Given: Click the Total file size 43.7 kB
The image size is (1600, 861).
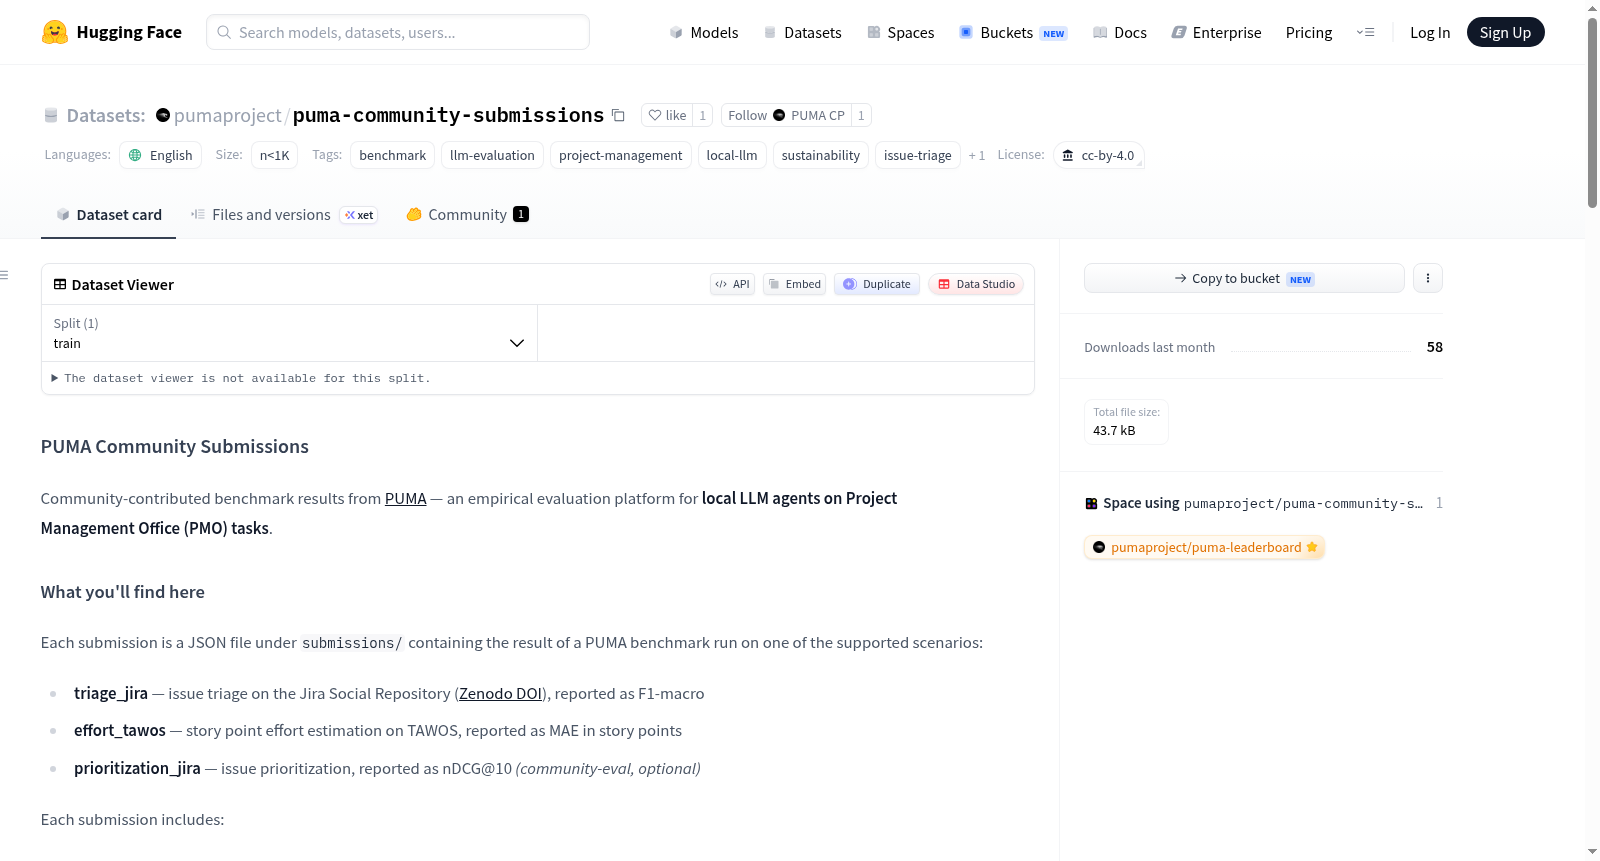Looking at the screenshot, I should pos(1126,421).
